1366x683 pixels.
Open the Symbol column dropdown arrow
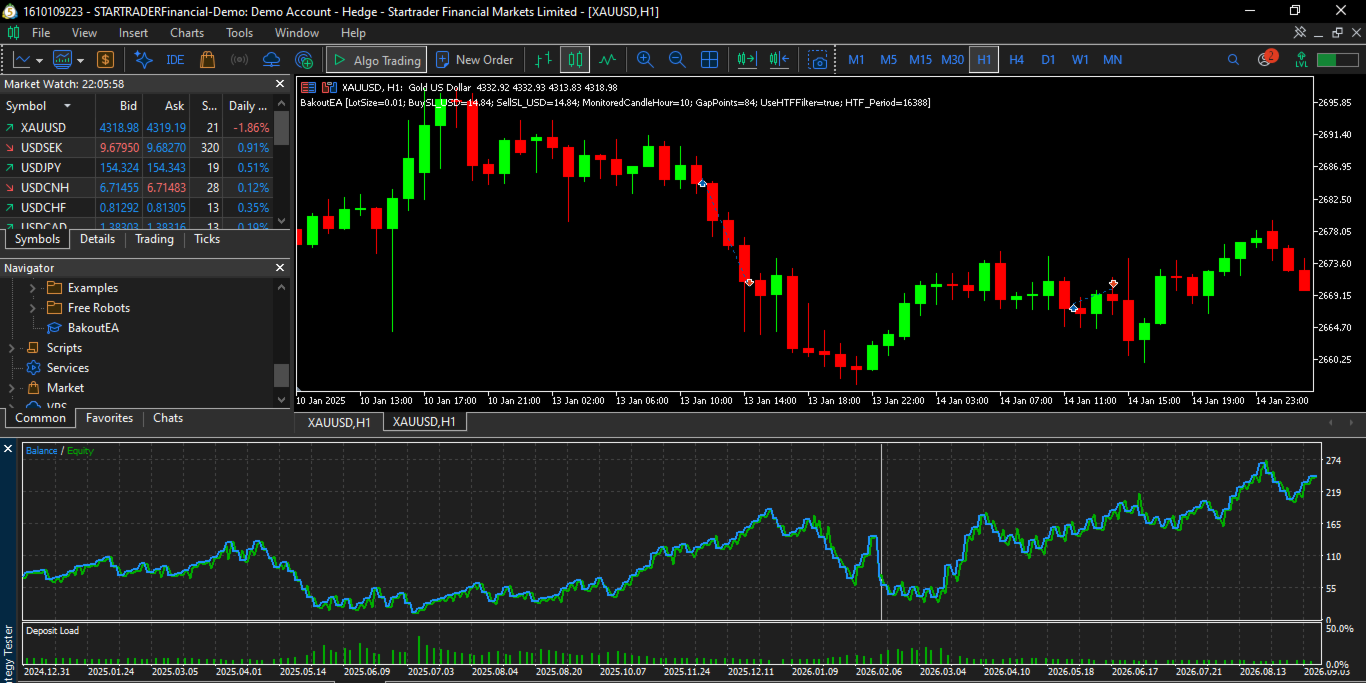68,106
